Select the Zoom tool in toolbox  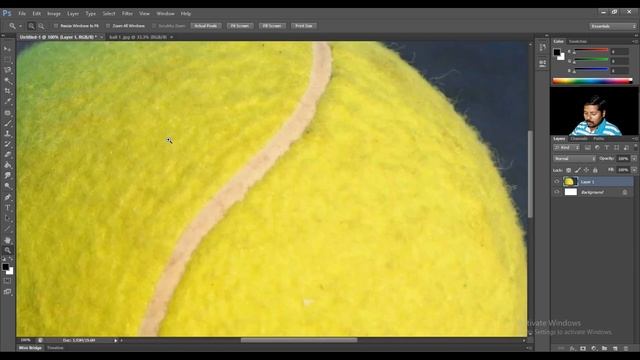coord(7,250)
